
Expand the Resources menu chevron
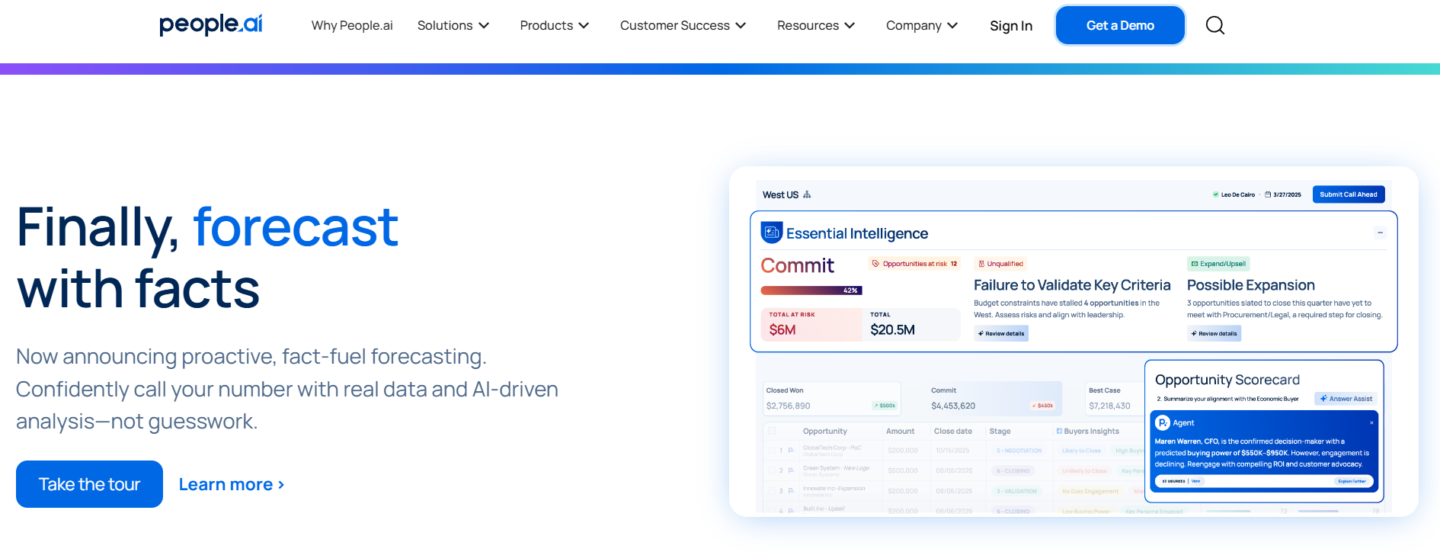coord(850,26)
